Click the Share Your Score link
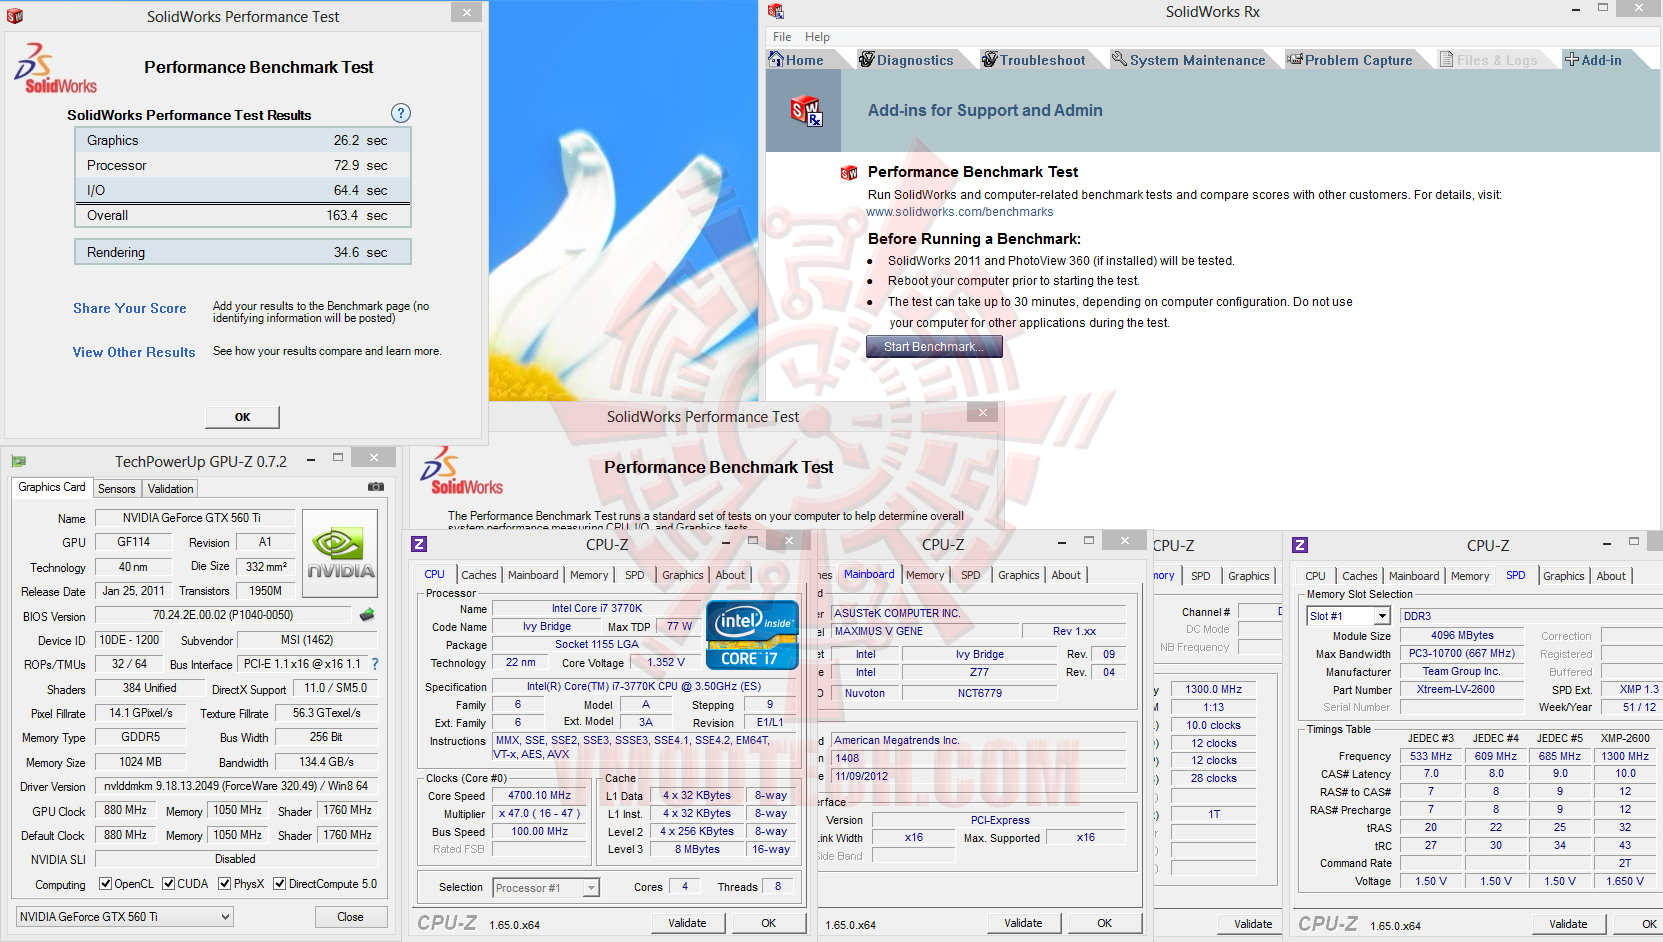Screen dimensions: 1663x942 (130, 308)
